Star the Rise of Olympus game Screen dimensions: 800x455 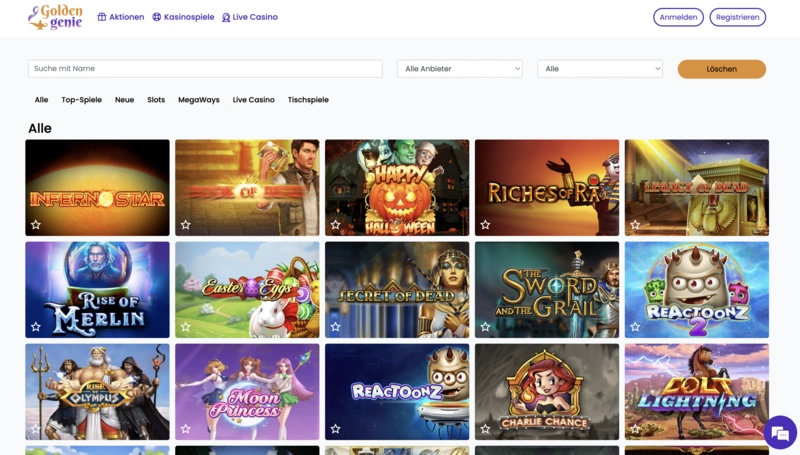pyautogui.click(x=36, y=429)
